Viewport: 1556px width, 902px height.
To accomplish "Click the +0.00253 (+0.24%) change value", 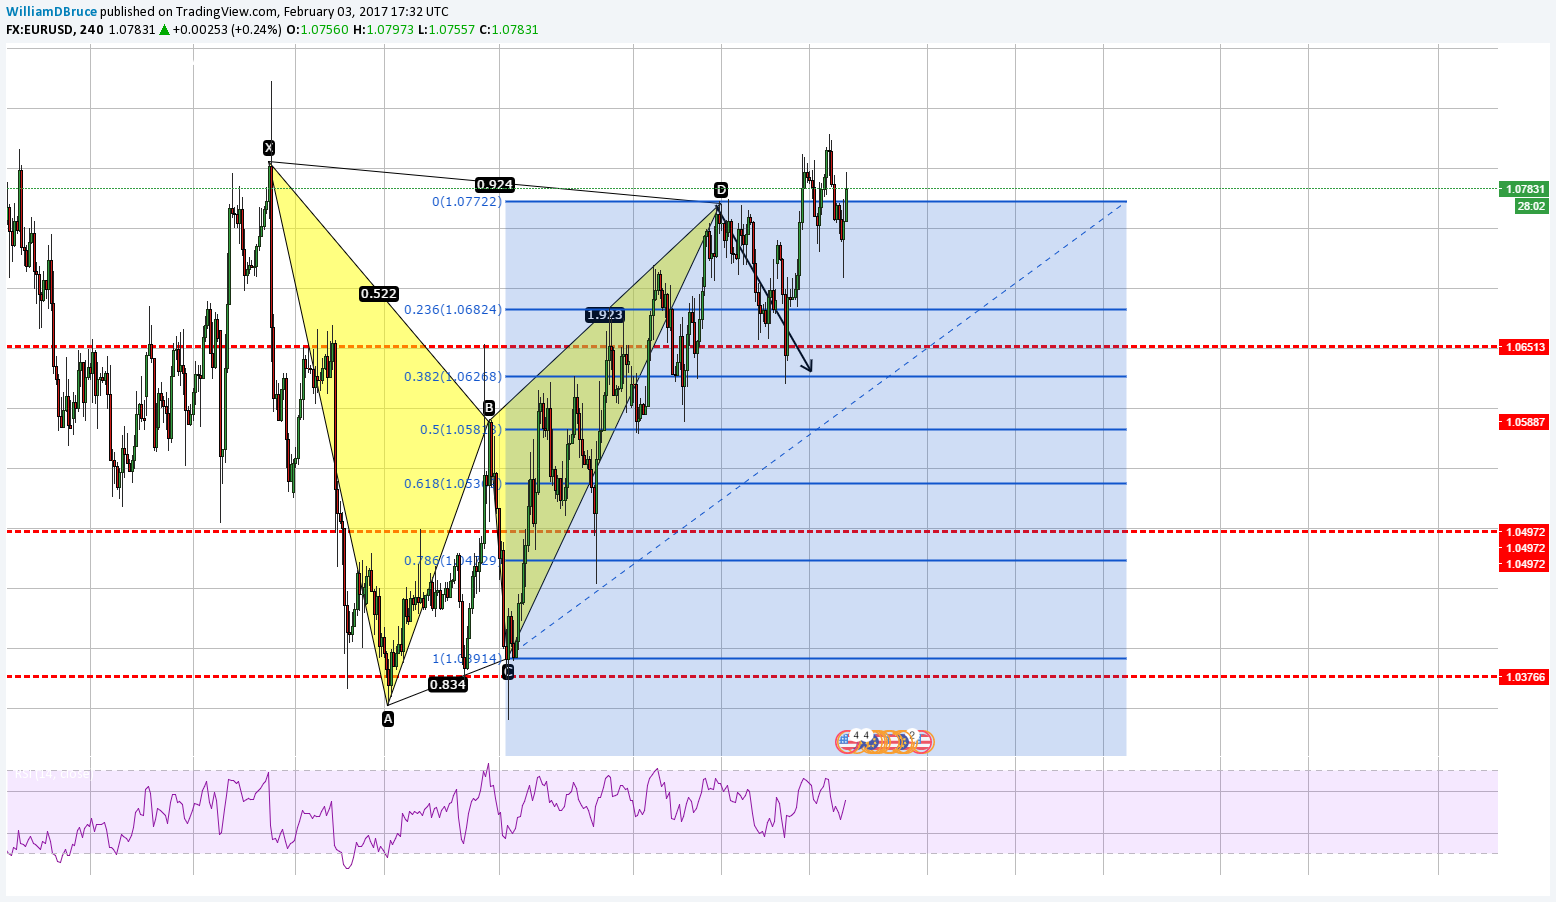I will pyautogui.click(x=227, y=29).
